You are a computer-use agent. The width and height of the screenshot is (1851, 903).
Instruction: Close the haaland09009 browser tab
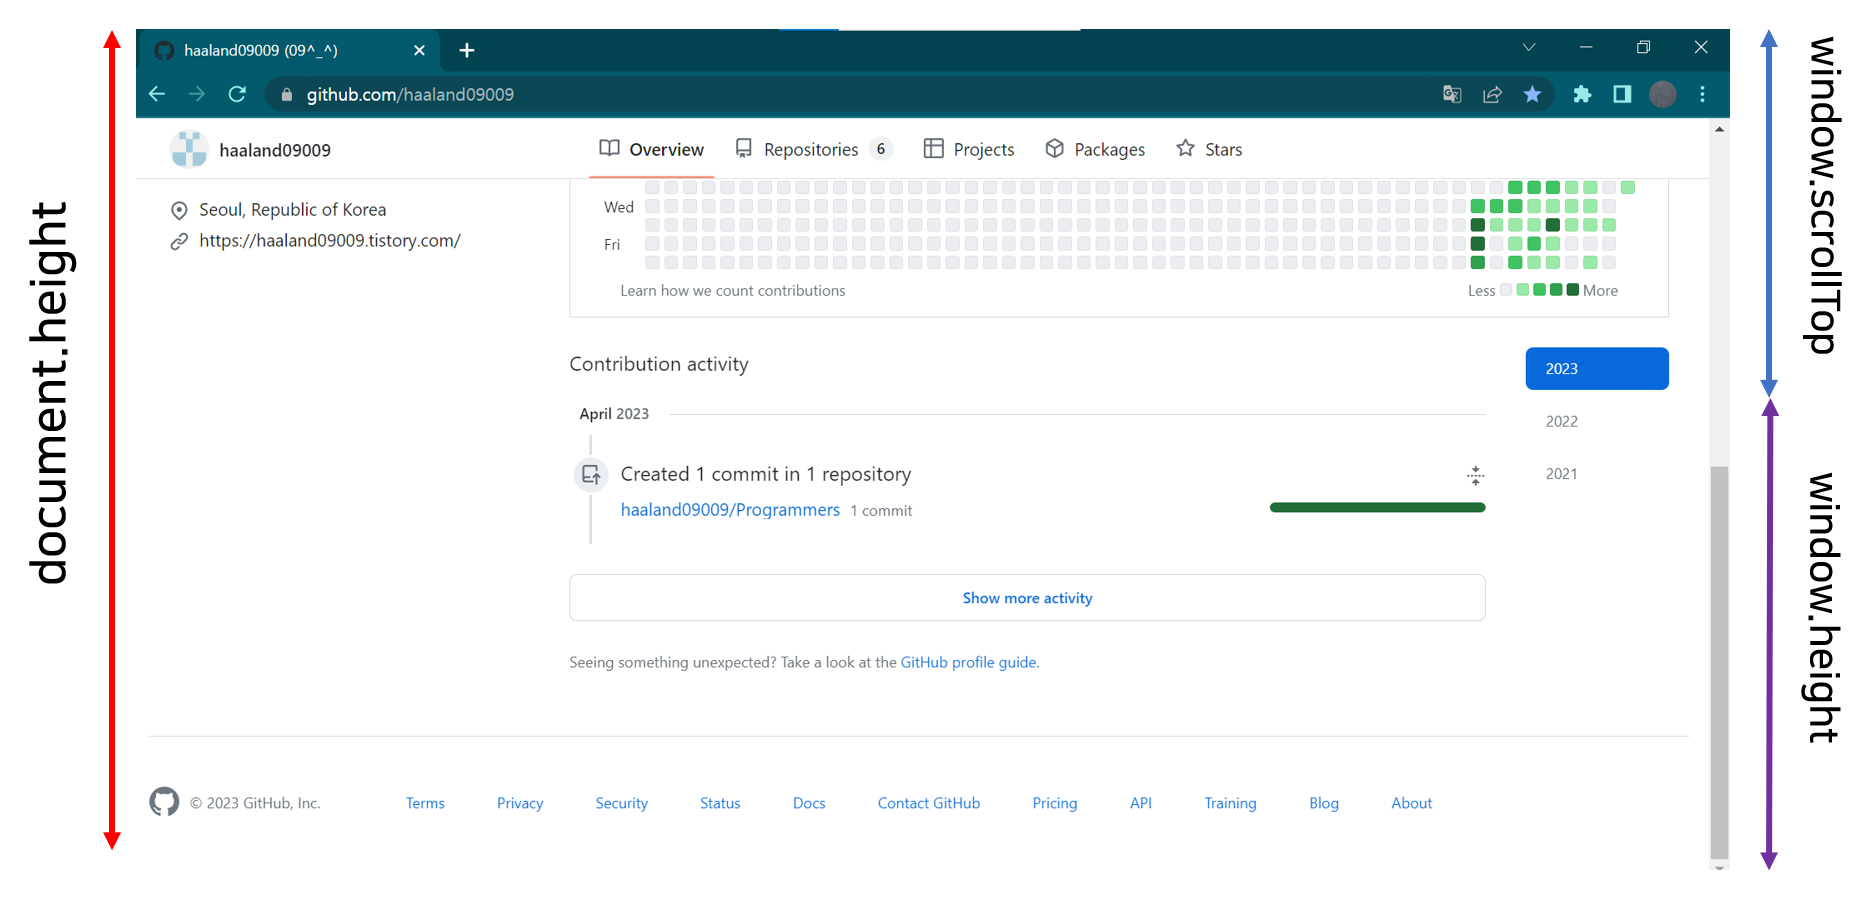point(419,50)
